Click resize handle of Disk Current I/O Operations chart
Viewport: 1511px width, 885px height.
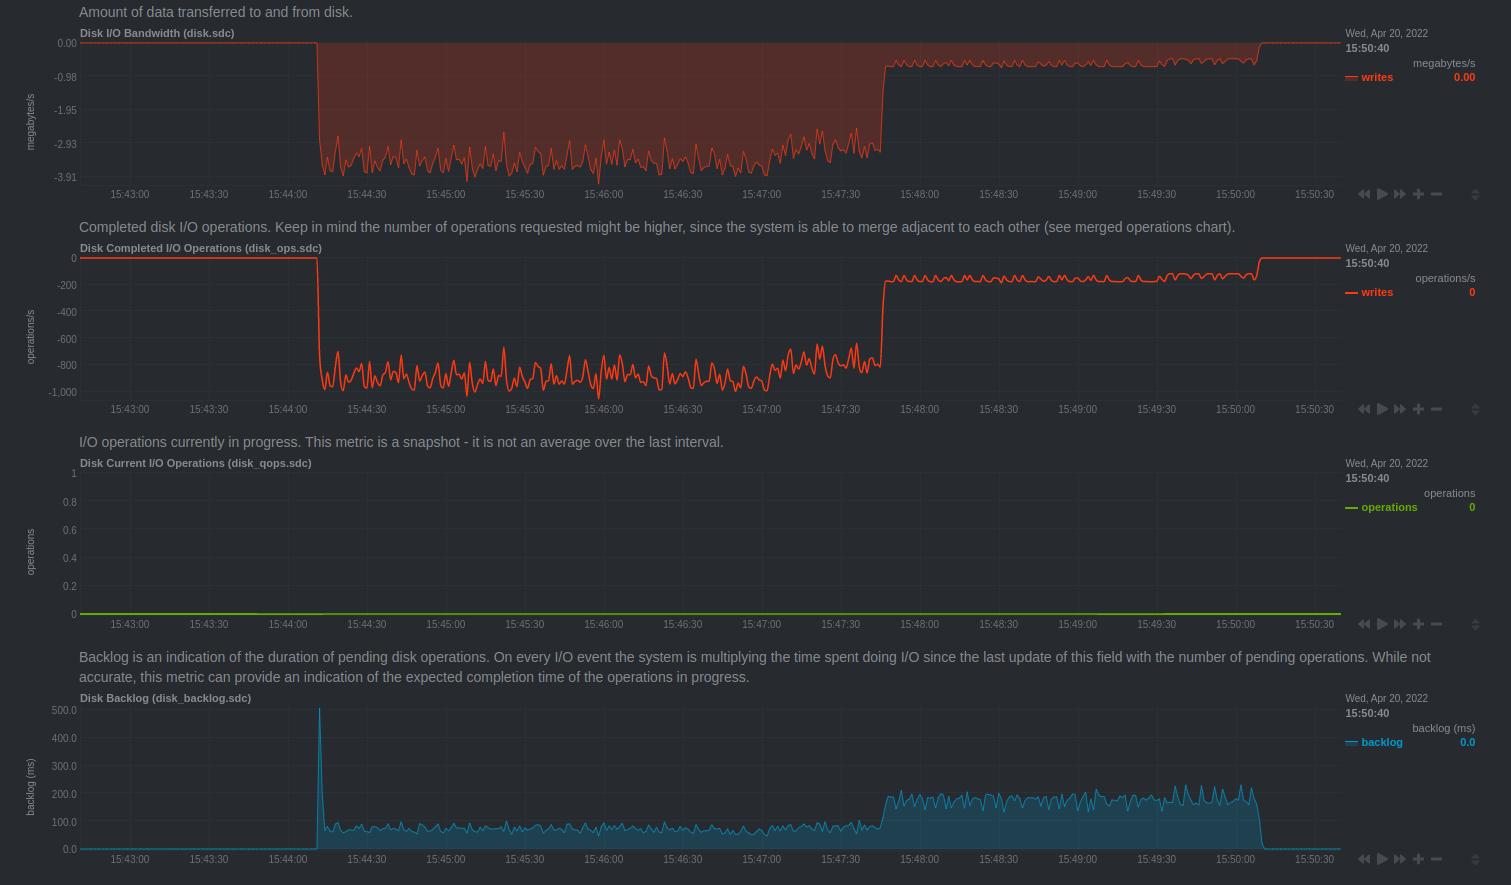click(x=1475, y=624)
